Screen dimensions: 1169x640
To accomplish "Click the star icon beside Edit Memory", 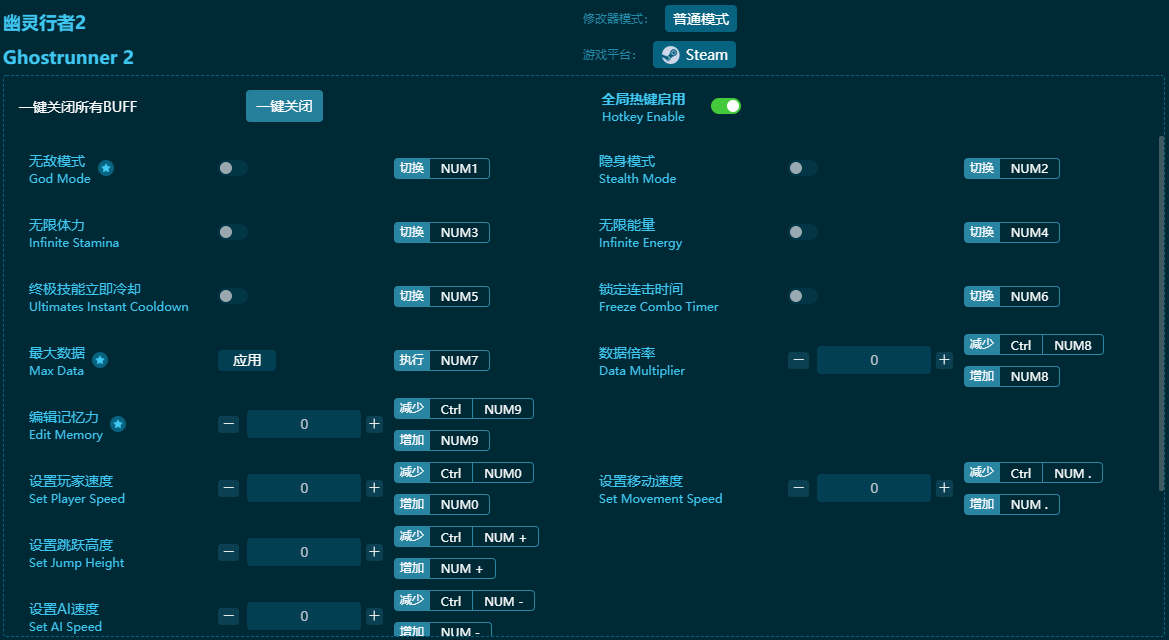I will (118, 424).
